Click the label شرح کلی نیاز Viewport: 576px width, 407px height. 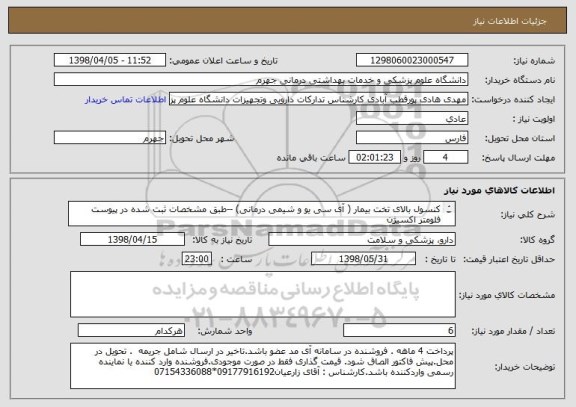coord(528,215)
